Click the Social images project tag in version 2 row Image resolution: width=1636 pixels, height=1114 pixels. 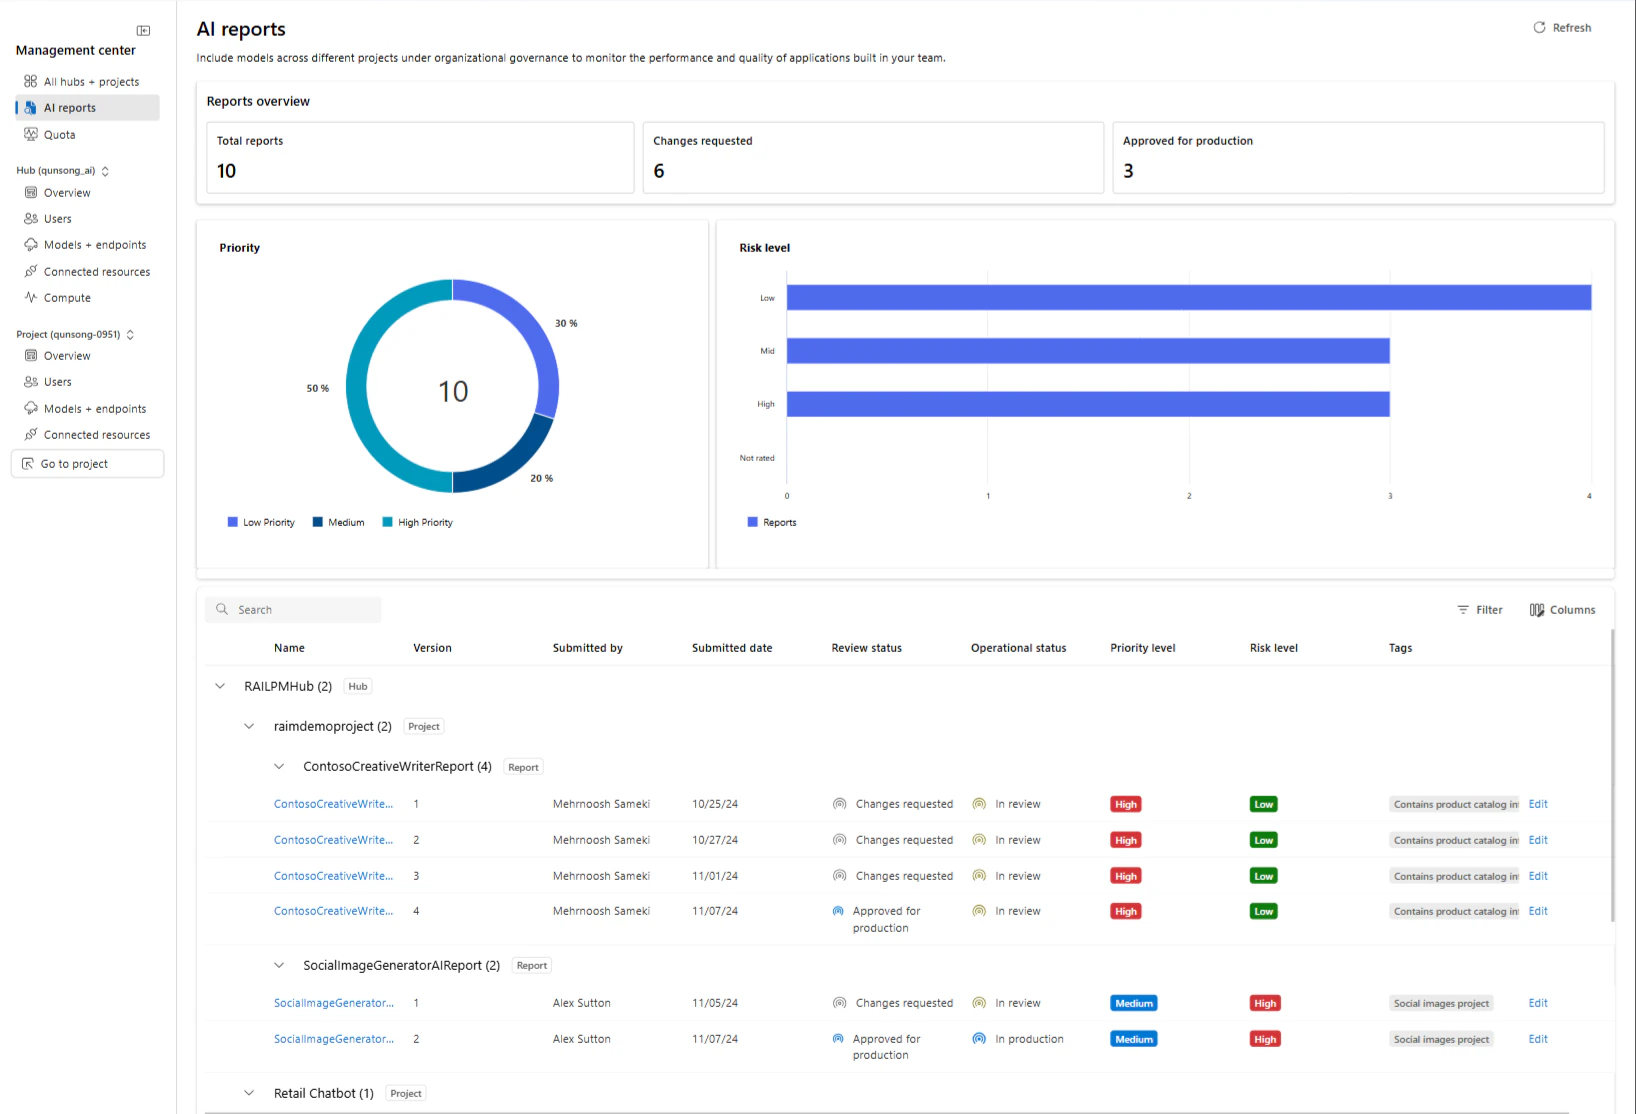pos(1441,1039)
